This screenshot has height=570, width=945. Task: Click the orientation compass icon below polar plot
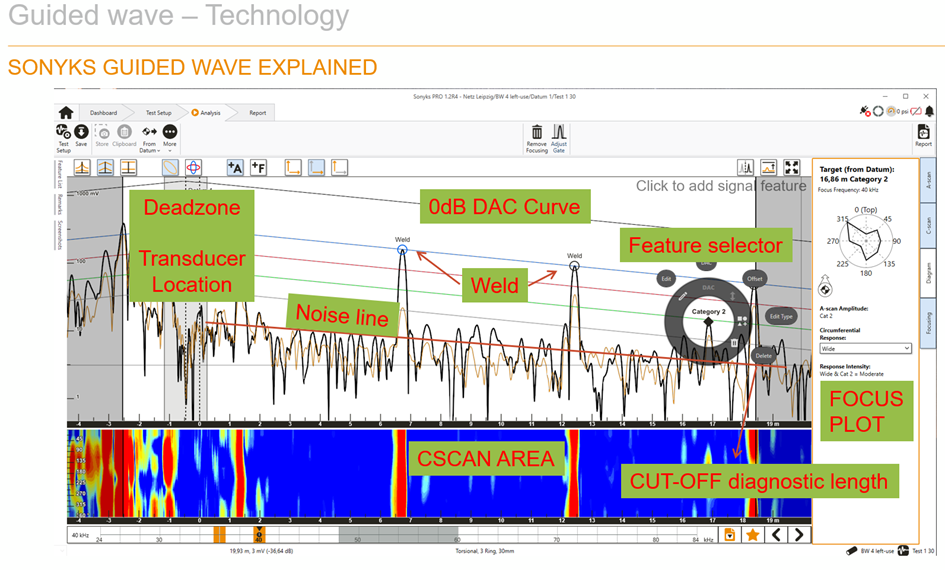(825, 285)
